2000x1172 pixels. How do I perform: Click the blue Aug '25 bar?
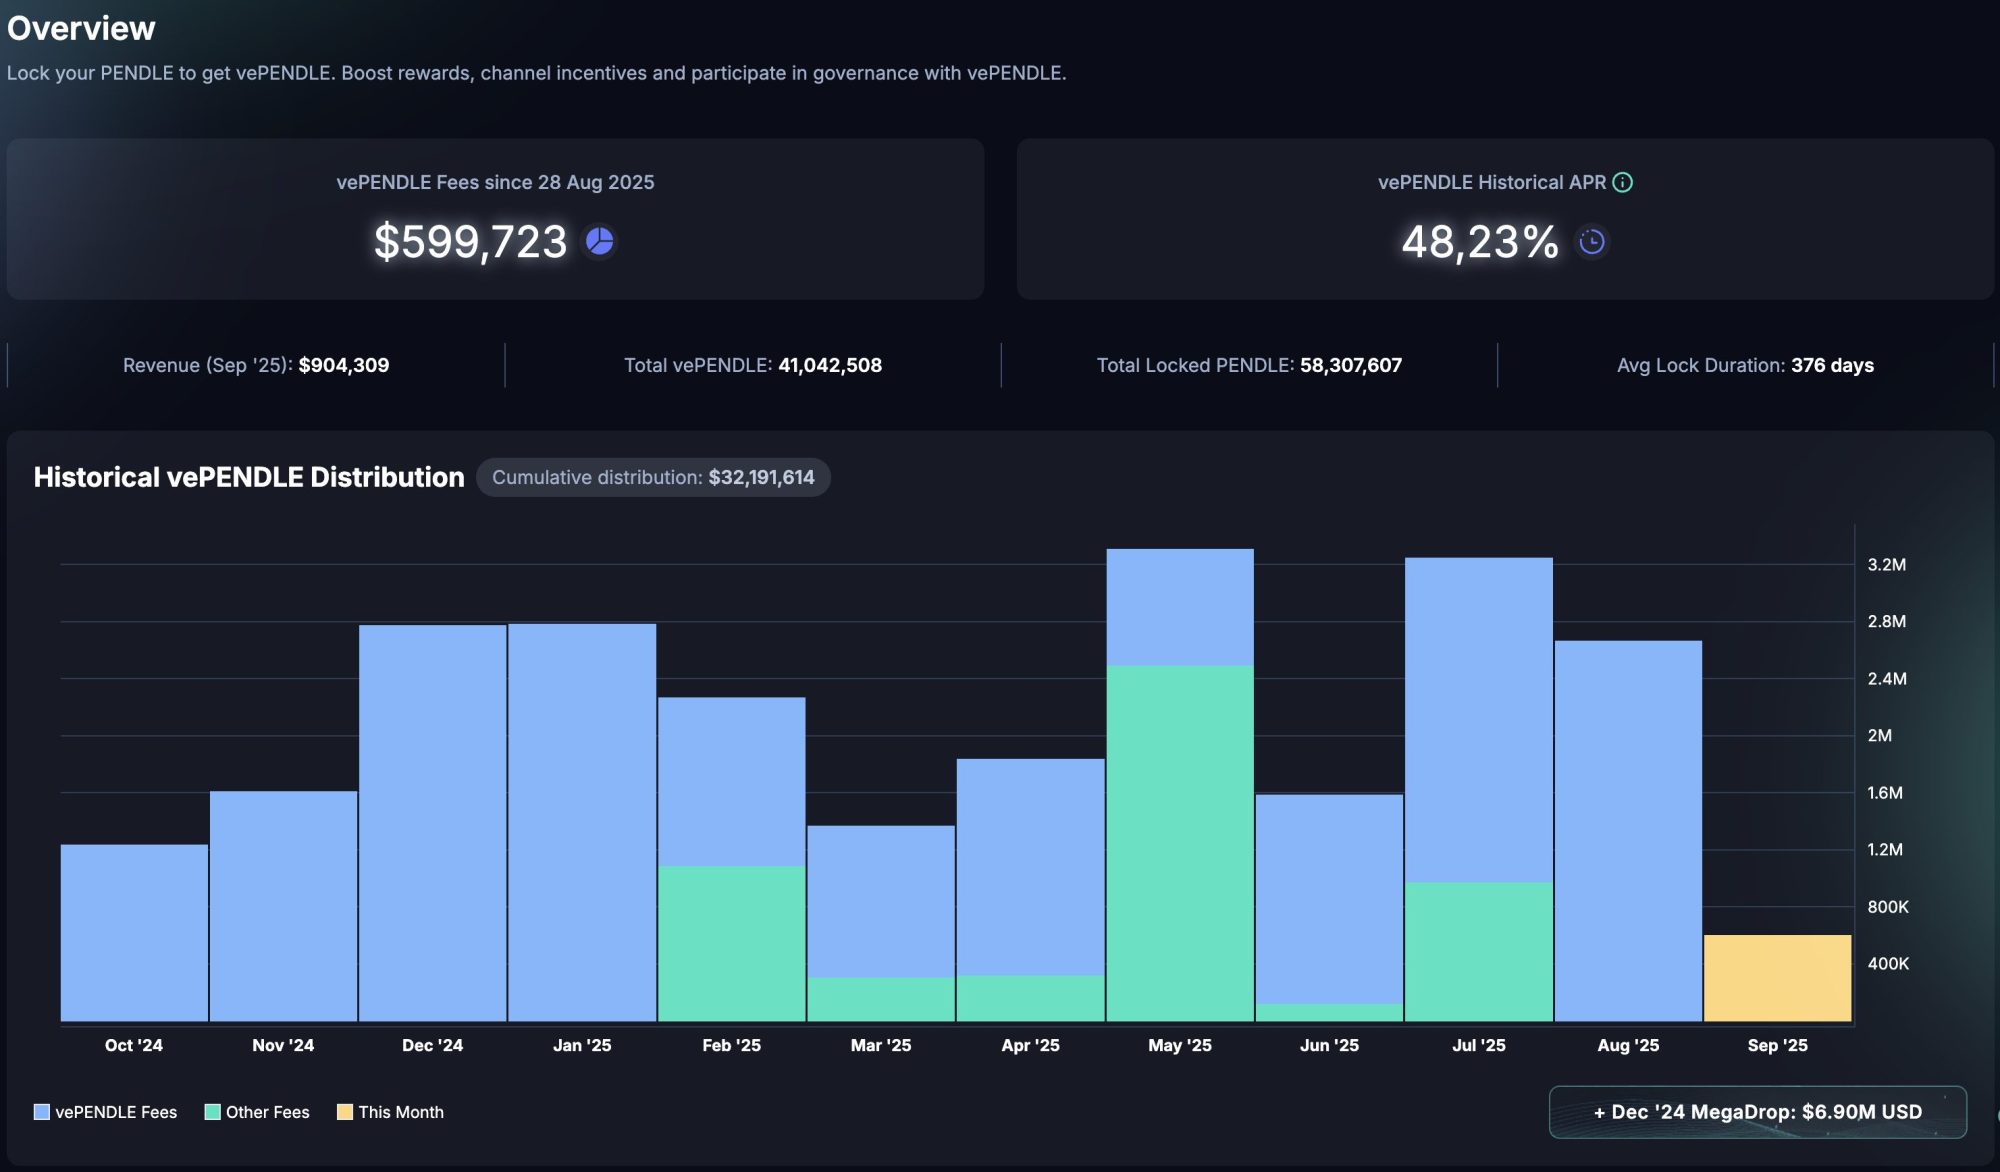coord(1628,830)
